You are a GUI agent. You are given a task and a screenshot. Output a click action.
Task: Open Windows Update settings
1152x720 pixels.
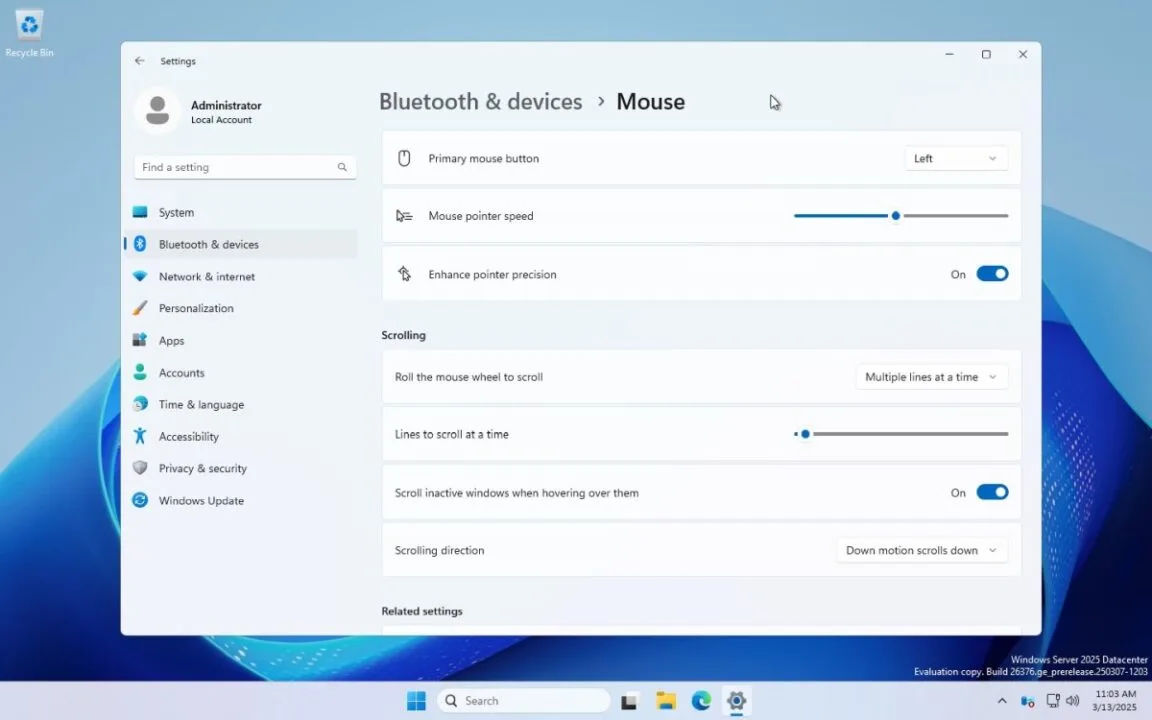(201, 500)
